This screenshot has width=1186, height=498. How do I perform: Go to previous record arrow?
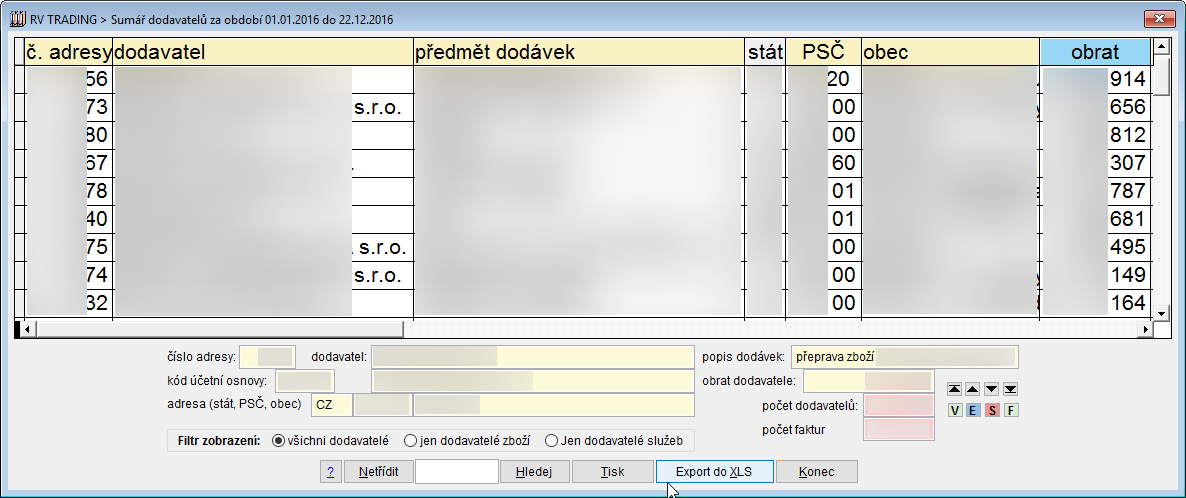pyautogui.click(x=973, y=389)
